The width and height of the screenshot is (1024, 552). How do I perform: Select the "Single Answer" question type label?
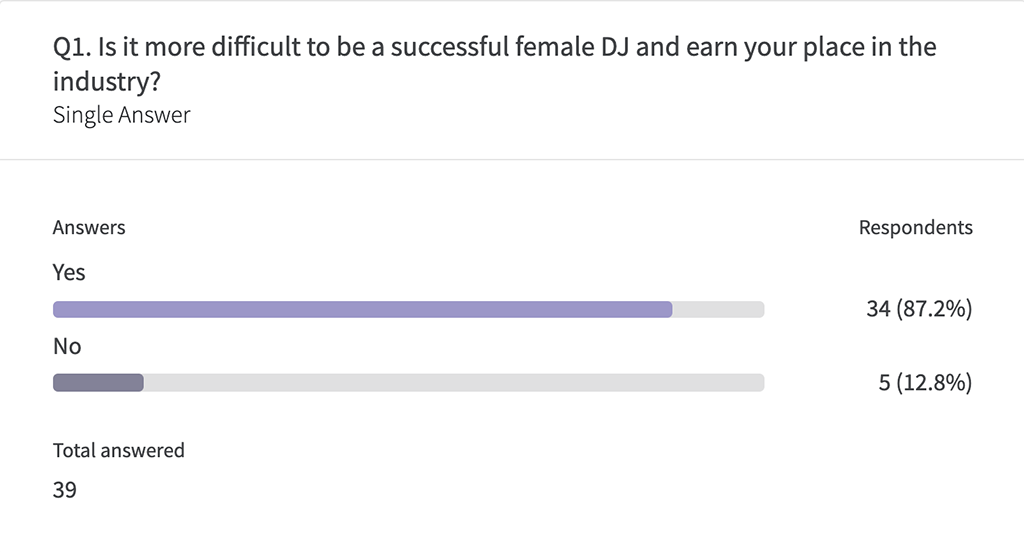click(x=121, y=115)
